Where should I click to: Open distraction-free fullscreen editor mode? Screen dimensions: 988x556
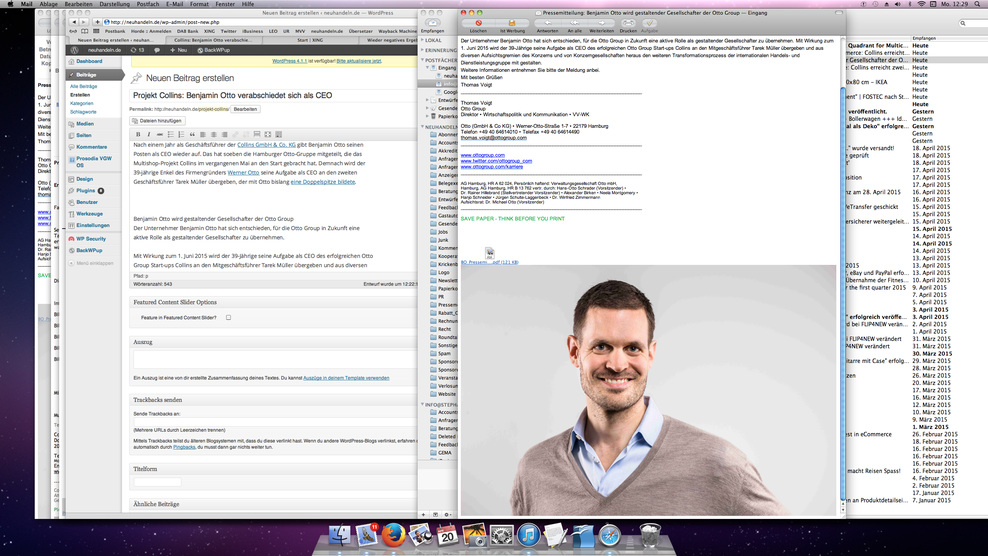(x=268, y=134)
